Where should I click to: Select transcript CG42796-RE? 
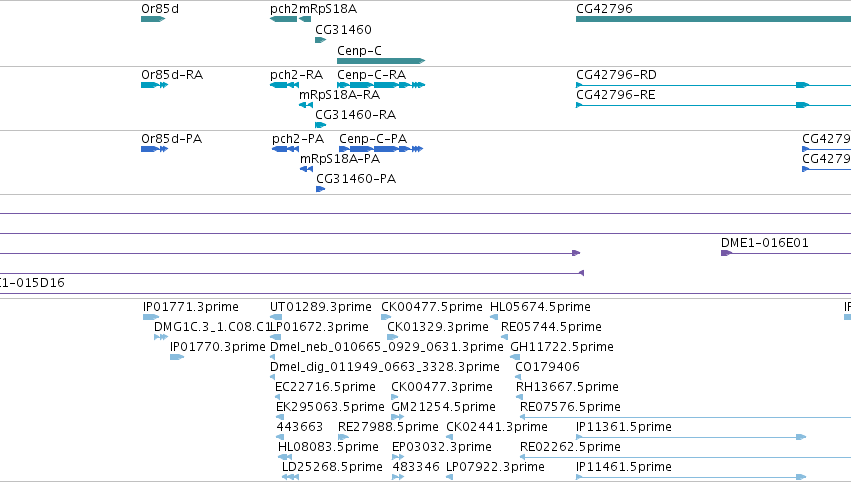615,95
